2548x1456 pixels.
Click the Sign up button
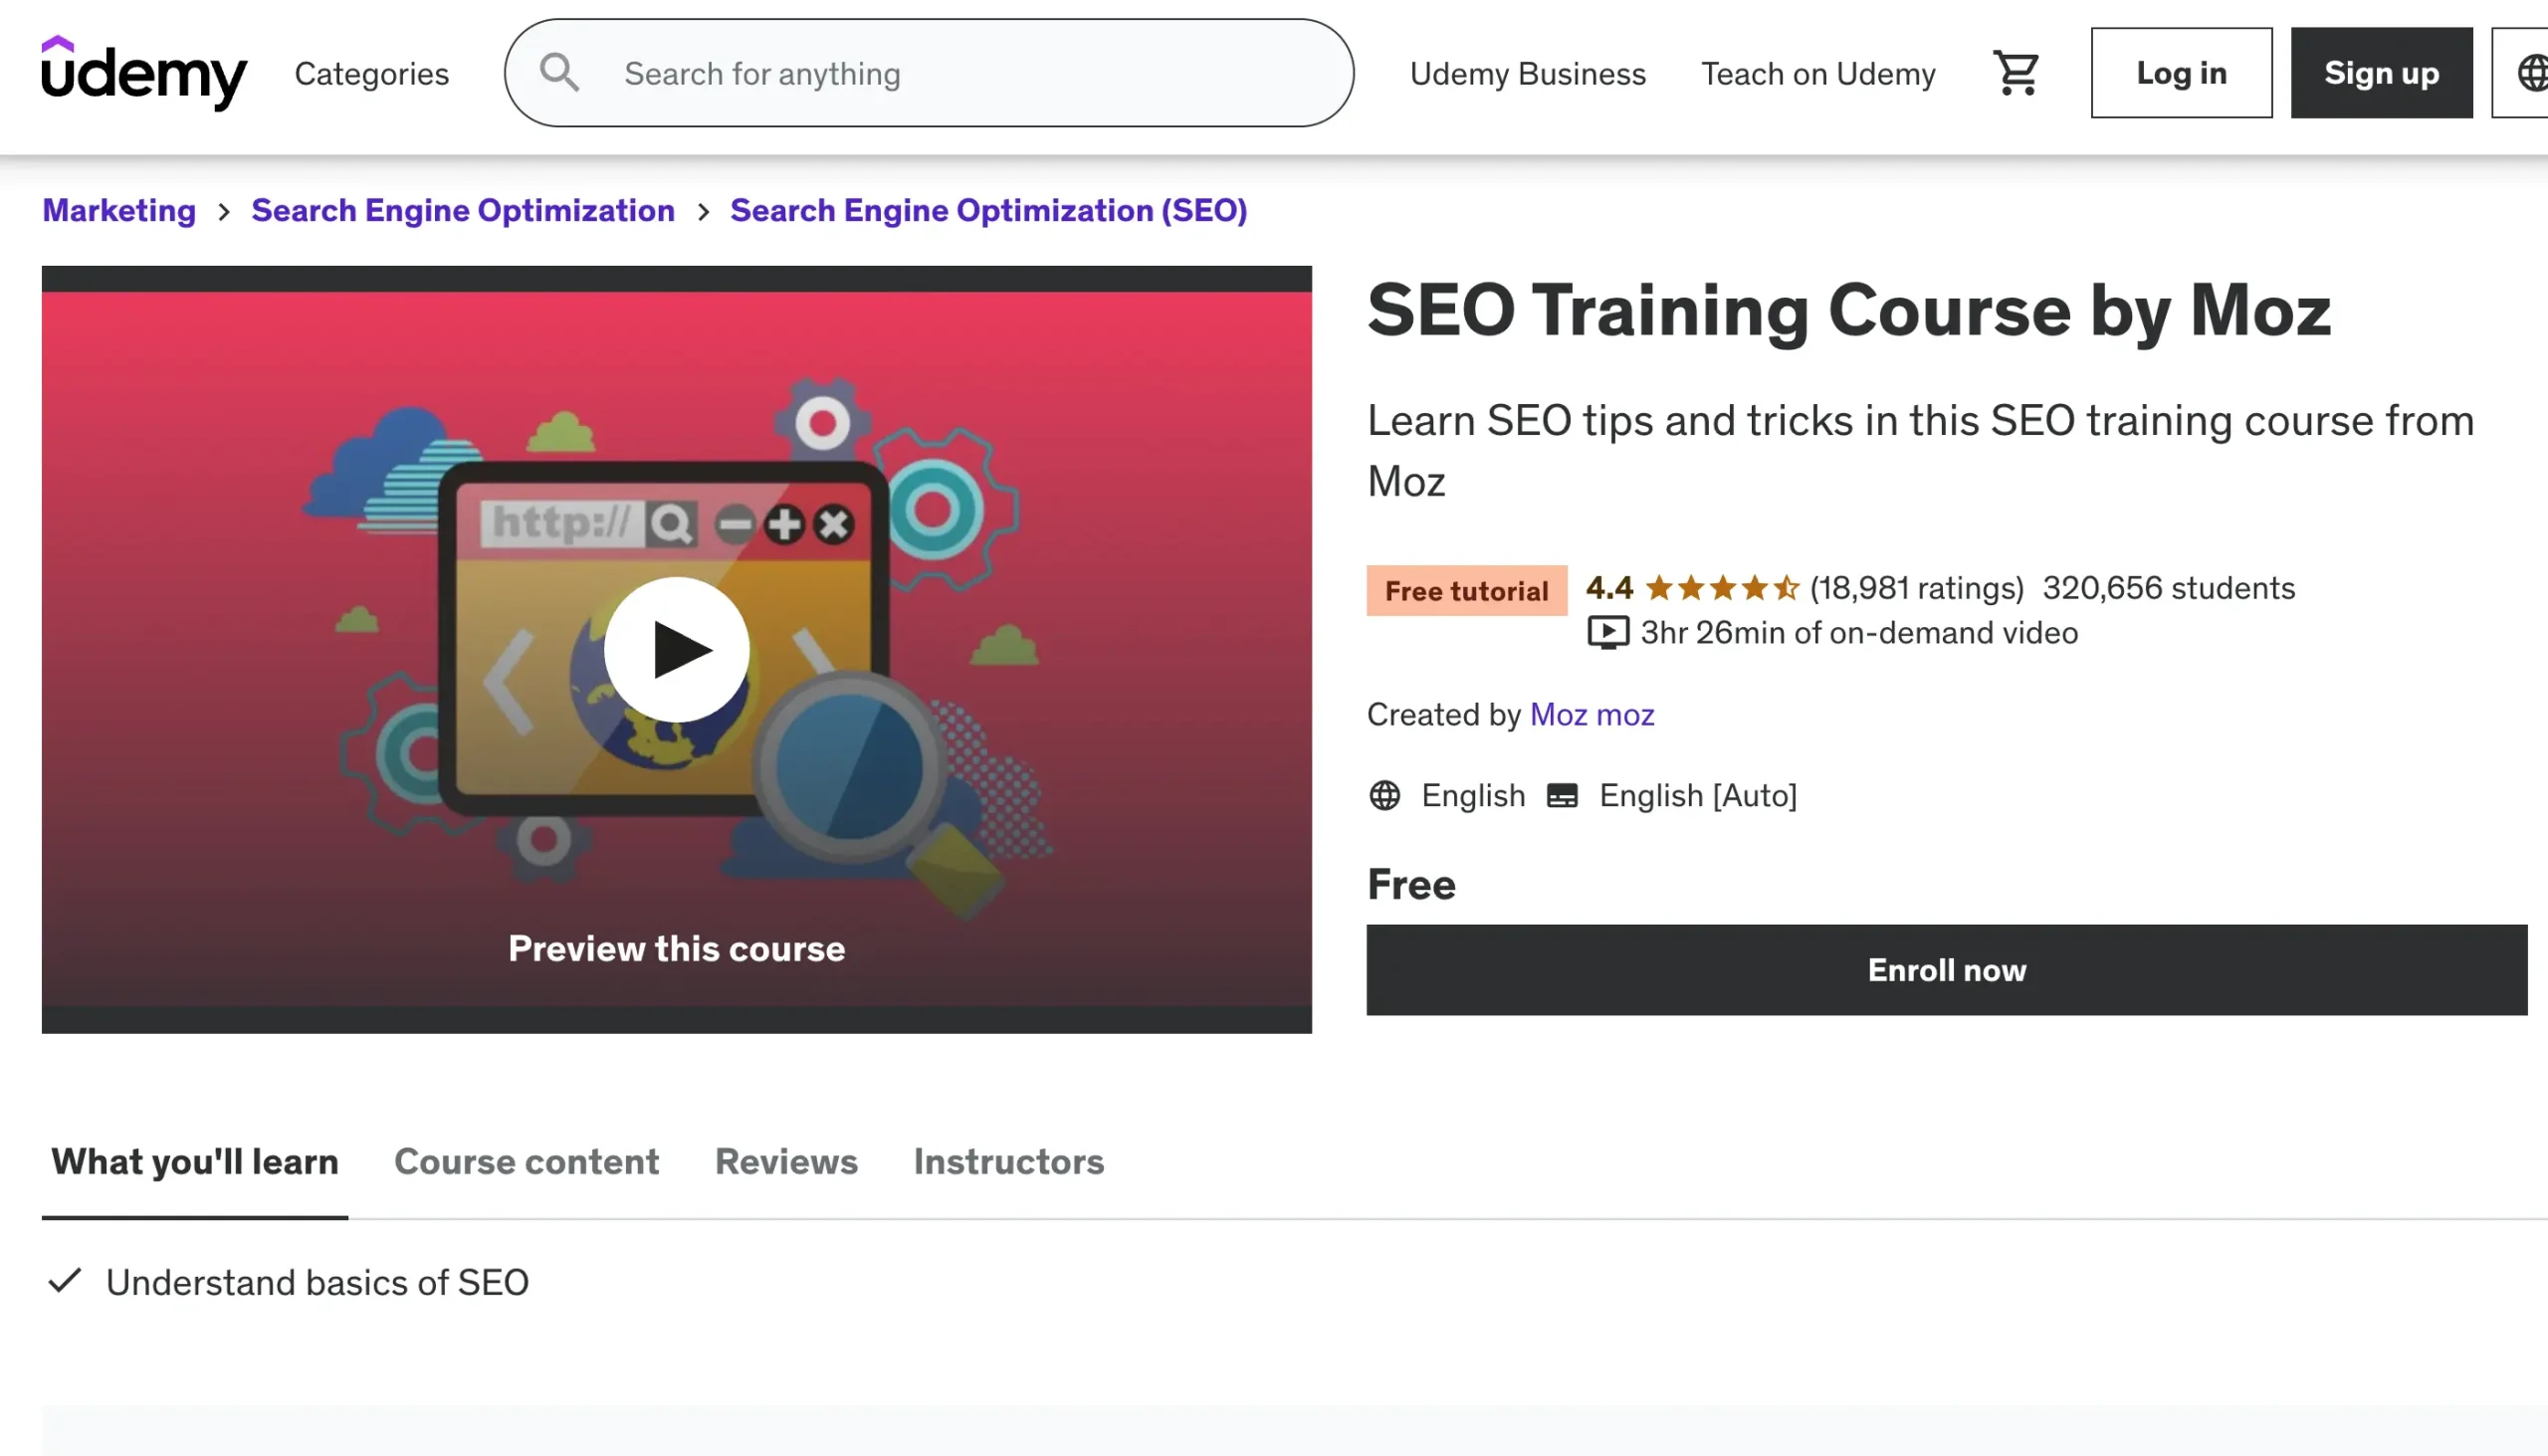pyautogui.click(x=2381, y=73)
